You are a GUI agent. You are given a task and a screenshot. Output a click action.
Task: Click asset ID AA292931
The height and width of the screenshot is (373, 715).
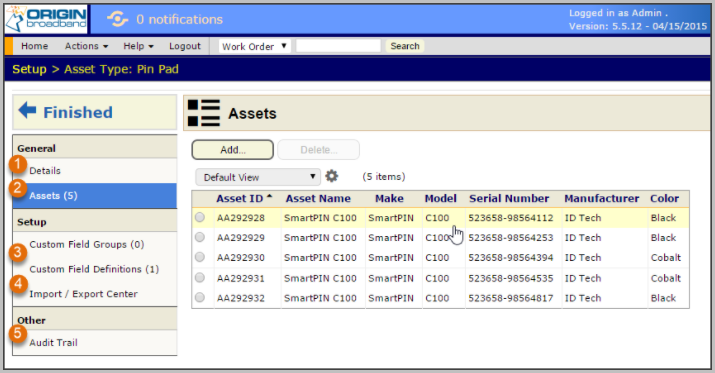241,278
